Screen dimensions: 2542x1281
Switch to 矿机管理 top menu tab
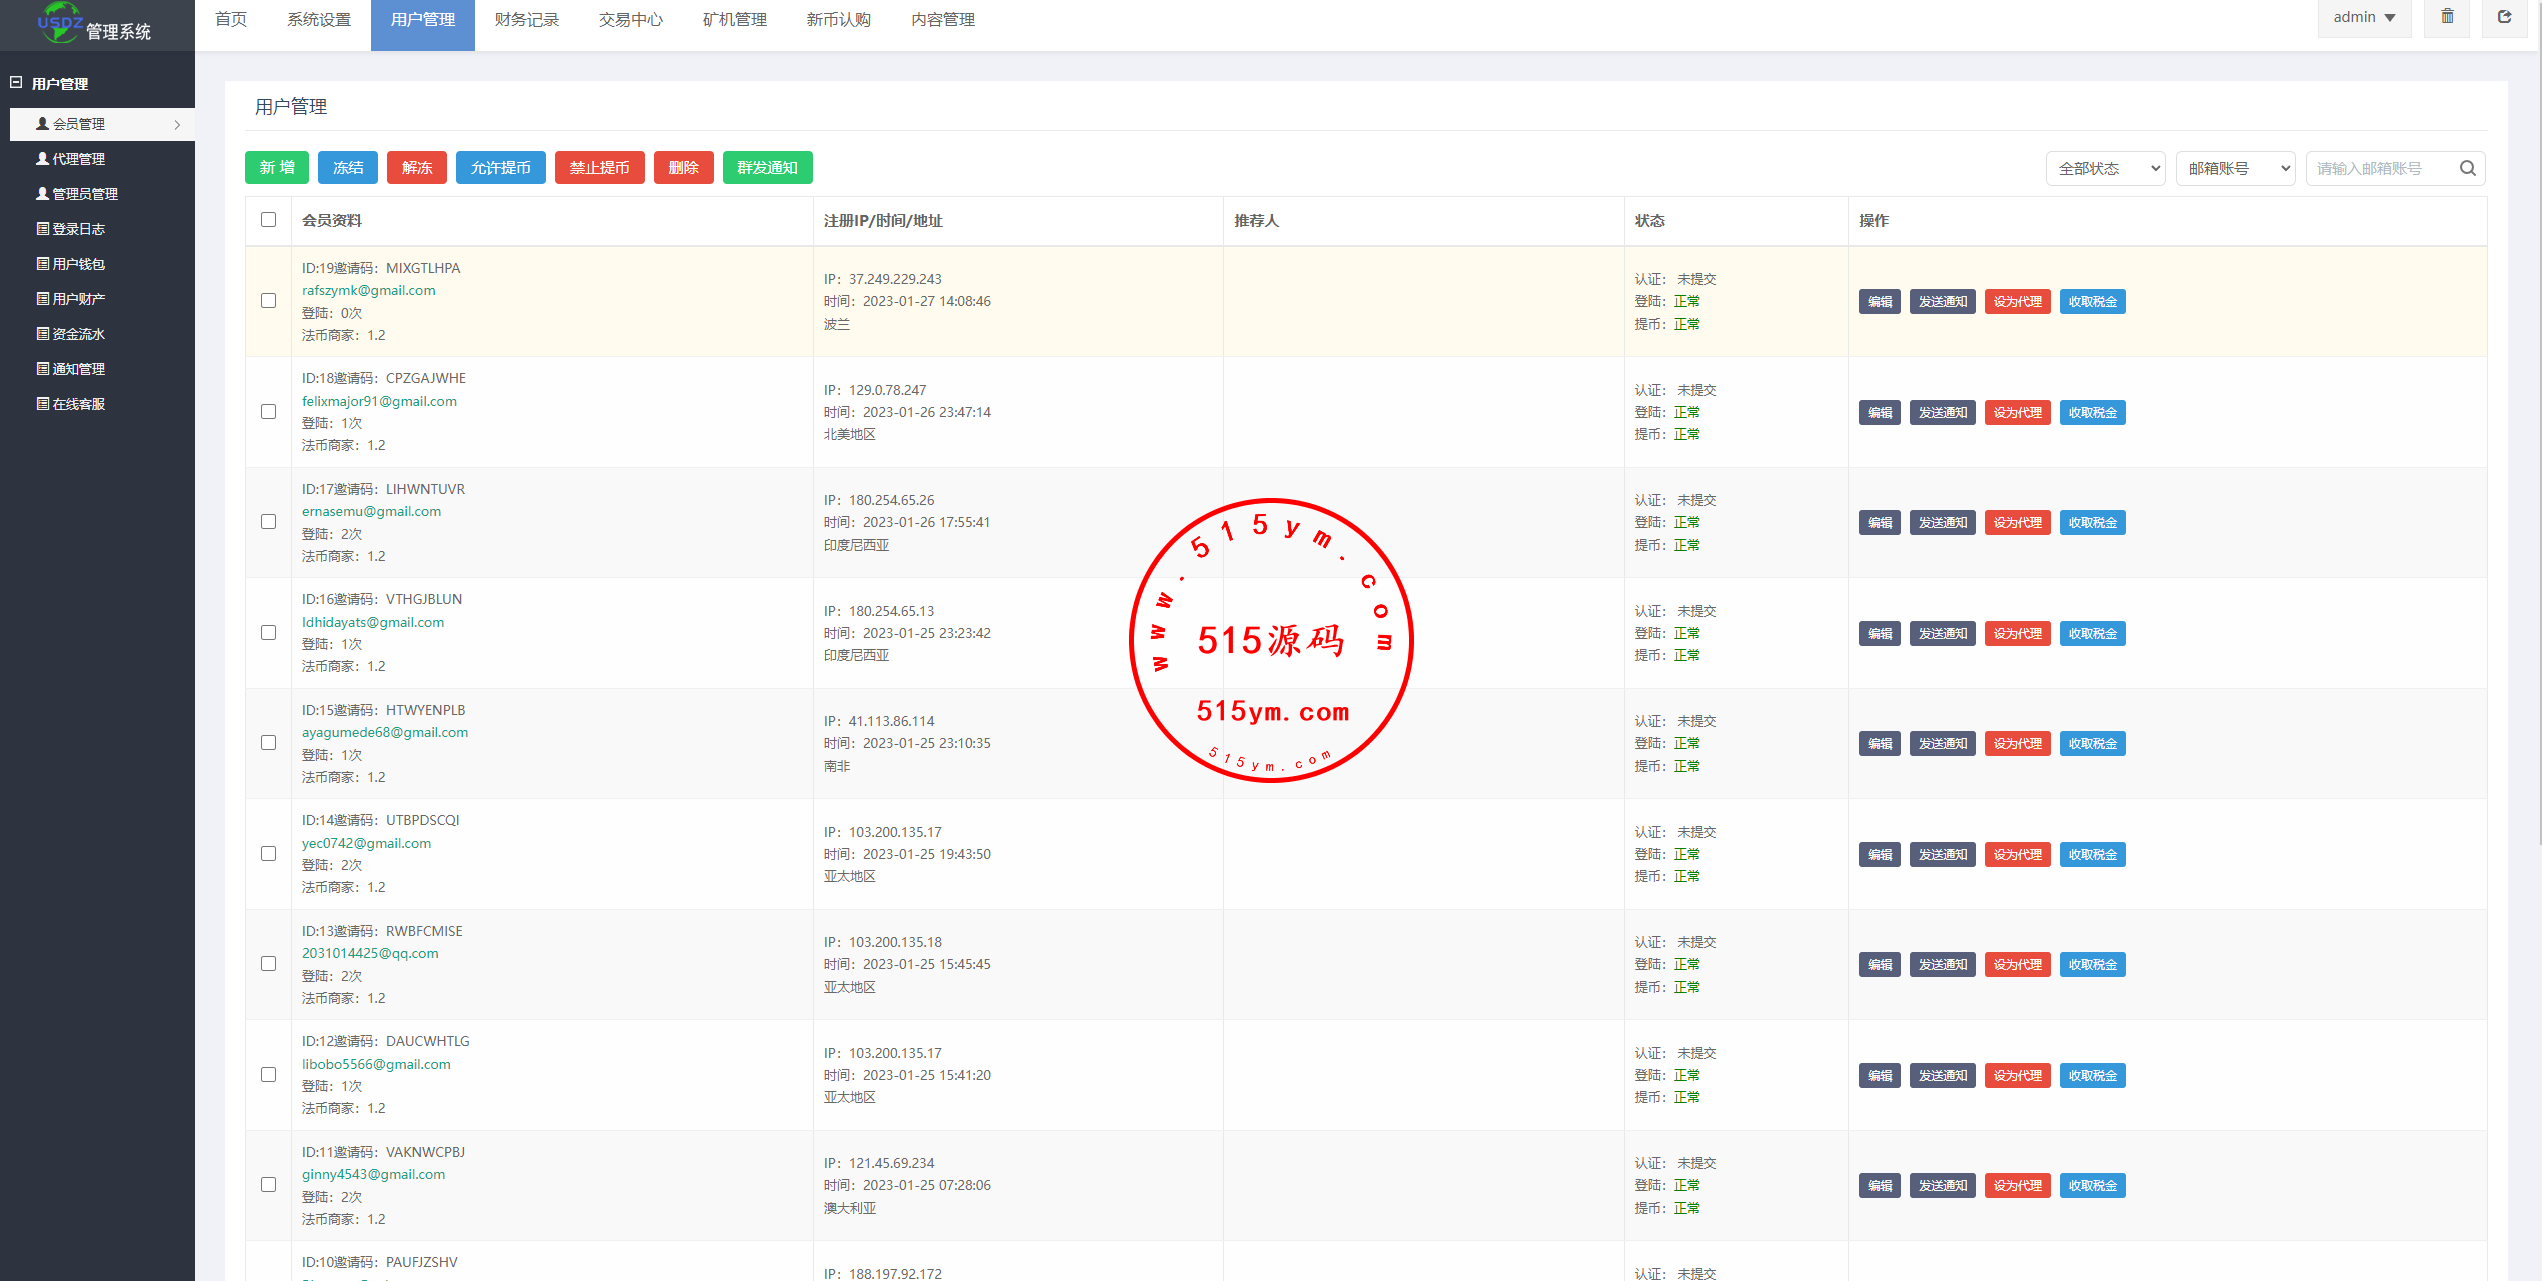[x=734, y=20]
